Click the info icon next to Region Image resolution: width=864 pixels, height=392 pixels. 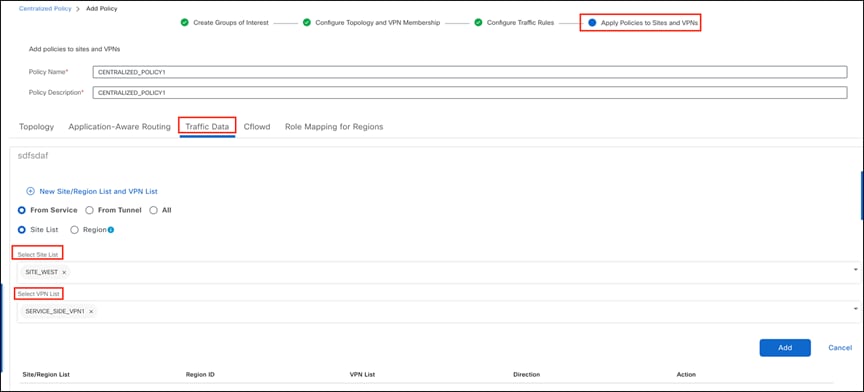click(111, 230)
